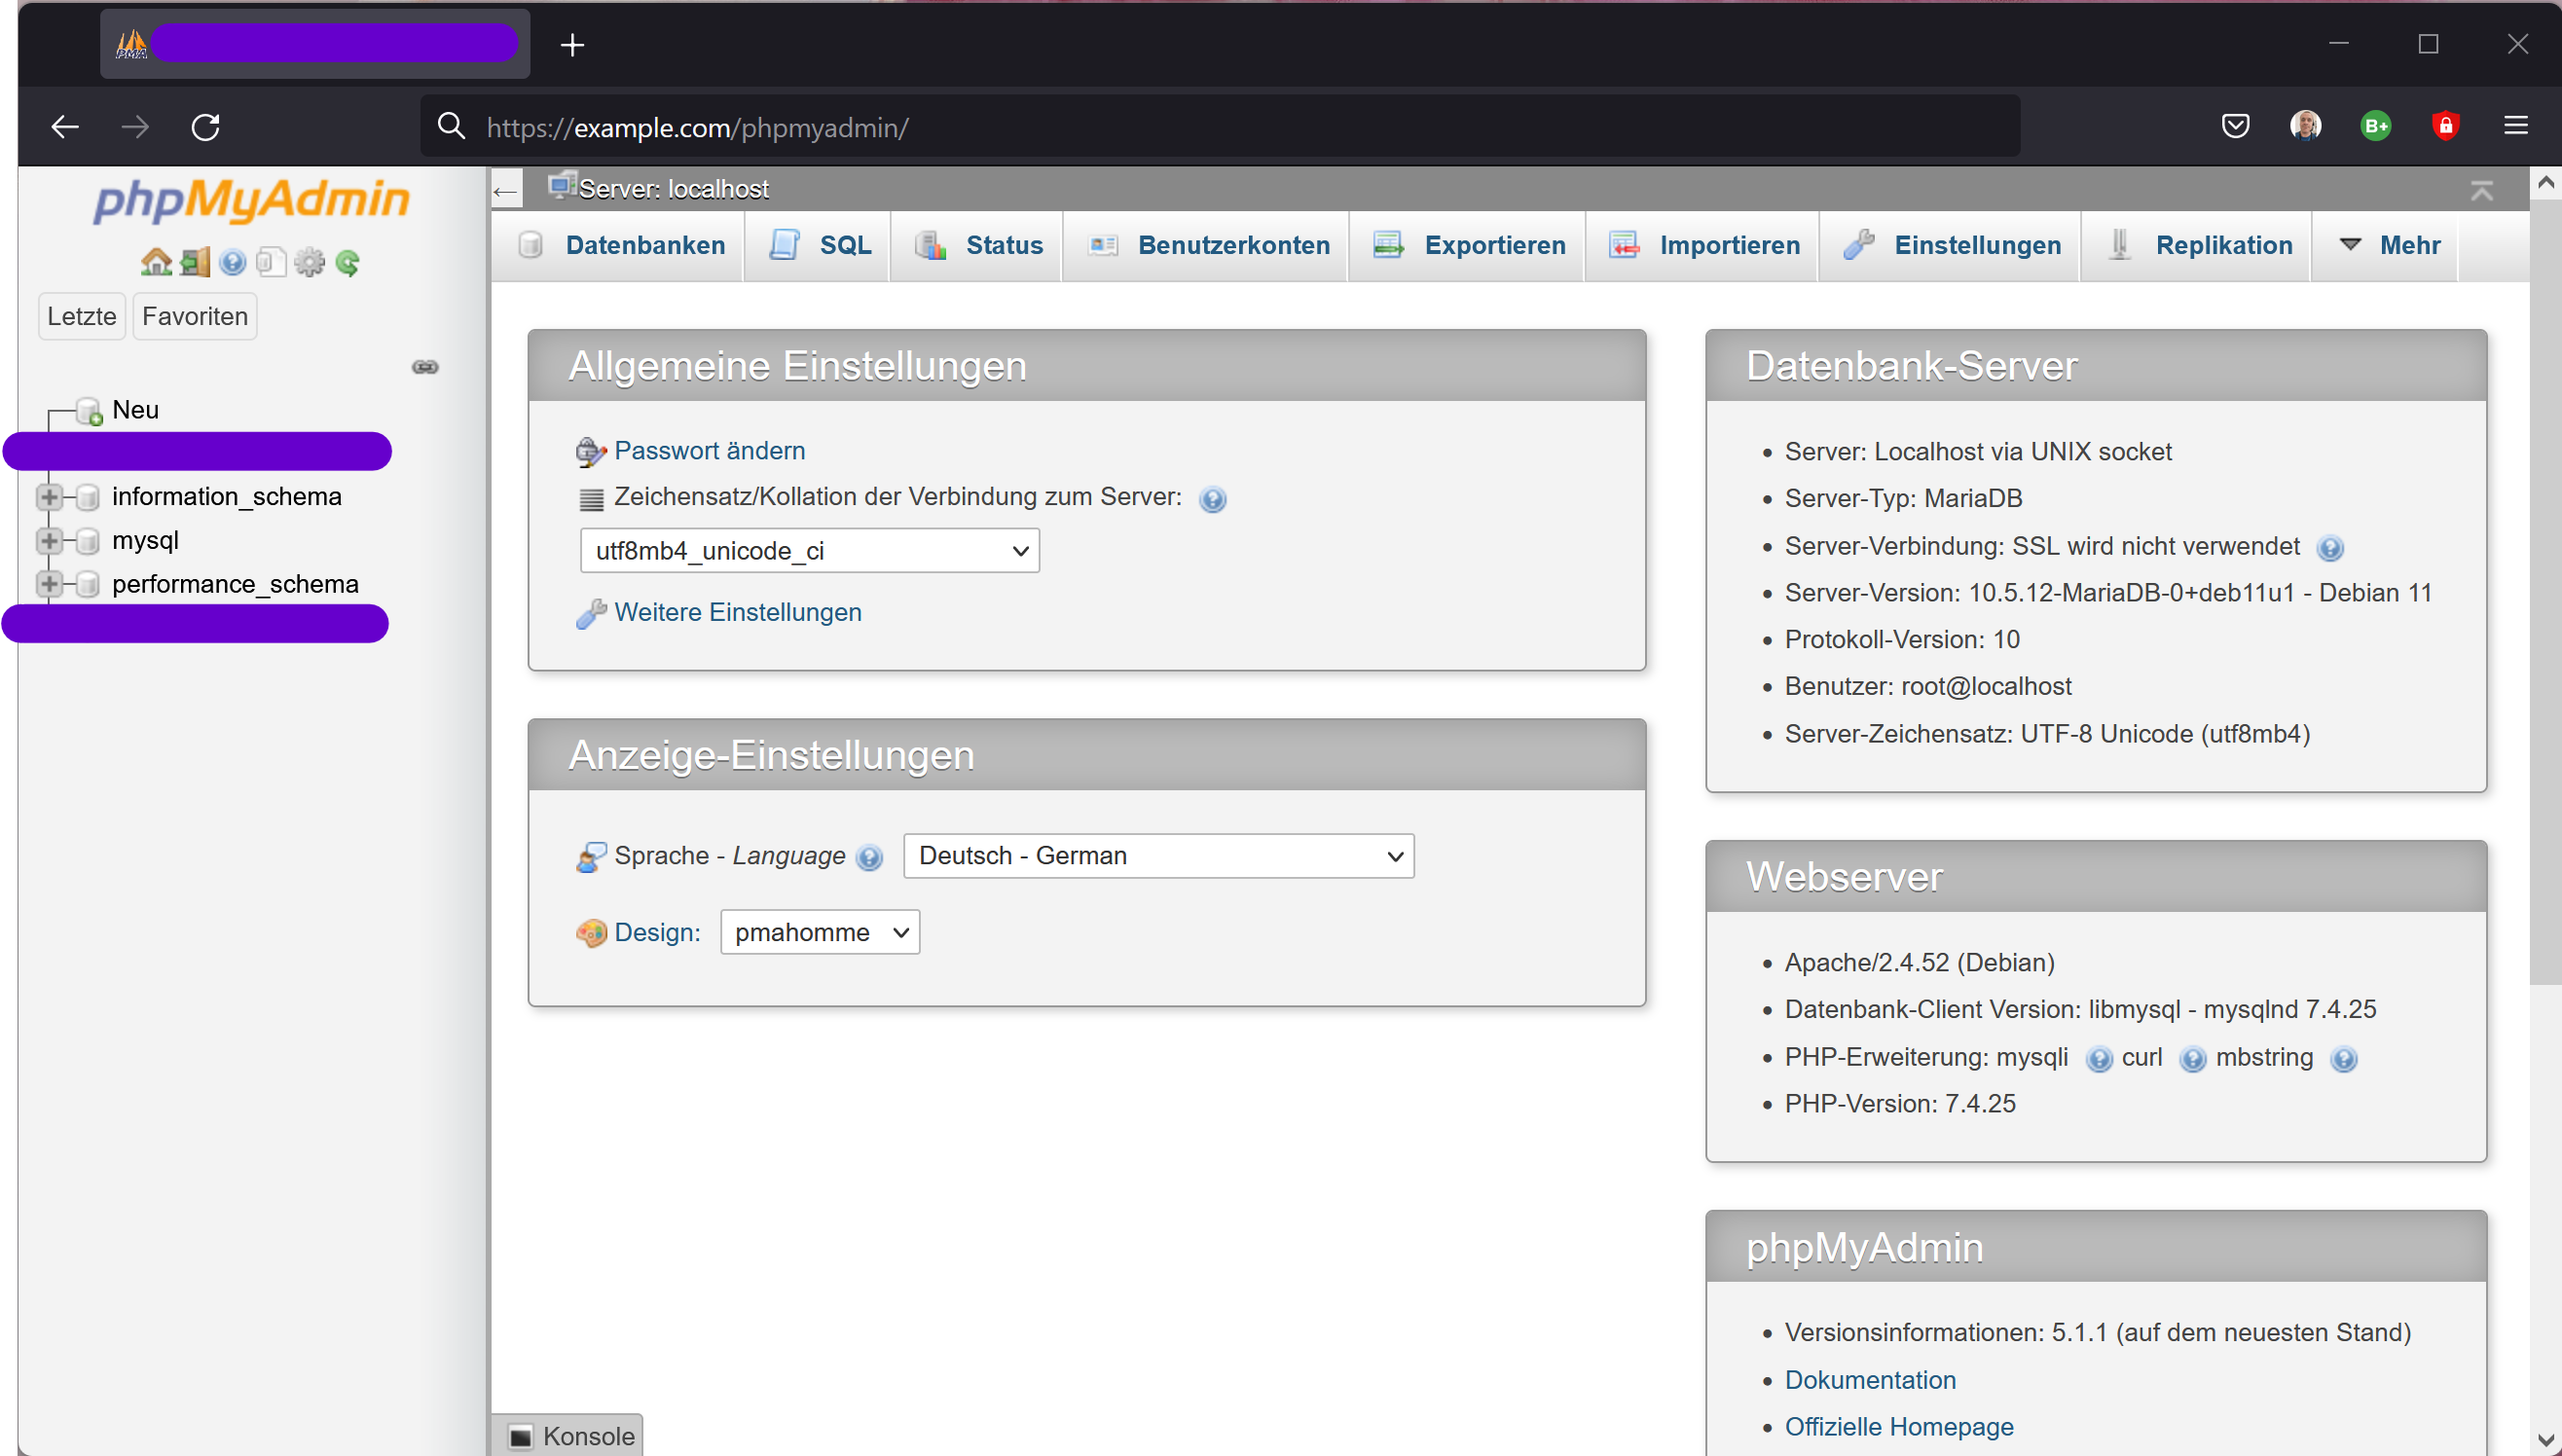Collapse the top panel with double-arrow icon

2481,190
